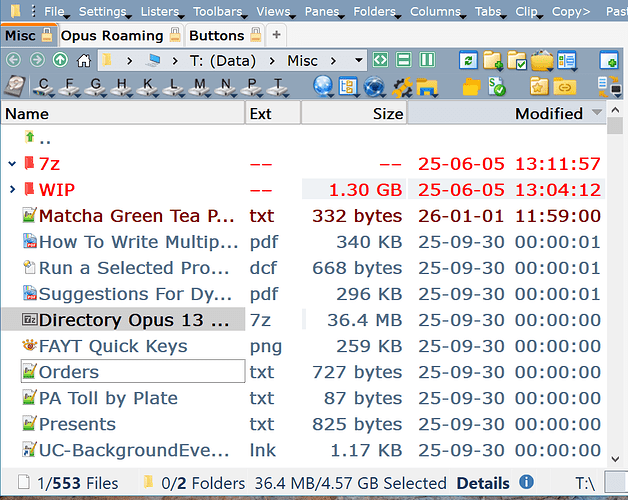Select the PA Toll by Plate file
628x500 pixels.
(108, 398)
